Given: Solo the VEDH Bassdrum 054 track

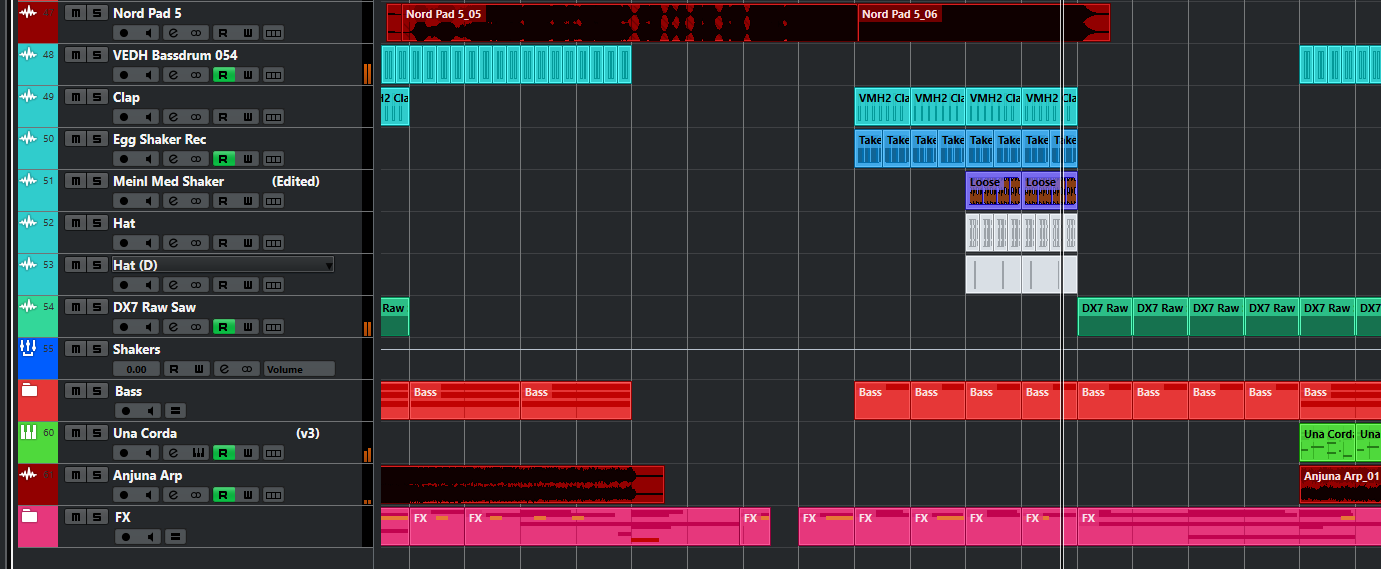Looking at the screenshot, I should tap(97, 55).
